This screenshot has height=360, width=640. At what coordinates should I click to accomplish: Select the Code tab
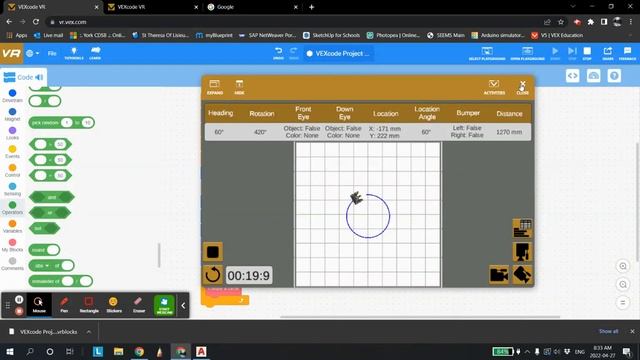(x=23, y=77)
